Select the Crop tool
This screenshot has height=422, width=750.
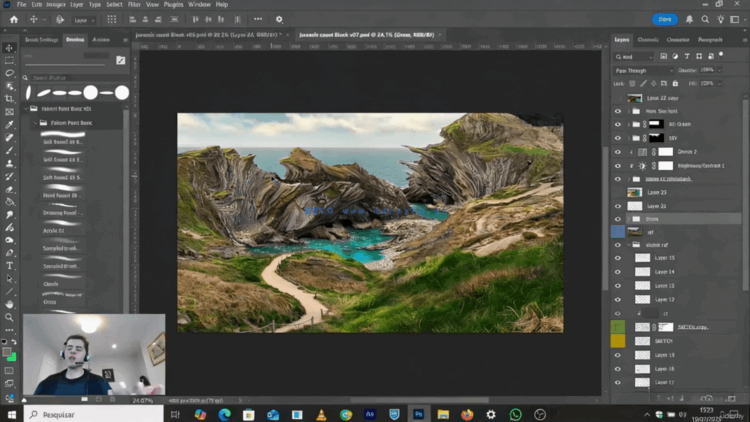point(10,99)
